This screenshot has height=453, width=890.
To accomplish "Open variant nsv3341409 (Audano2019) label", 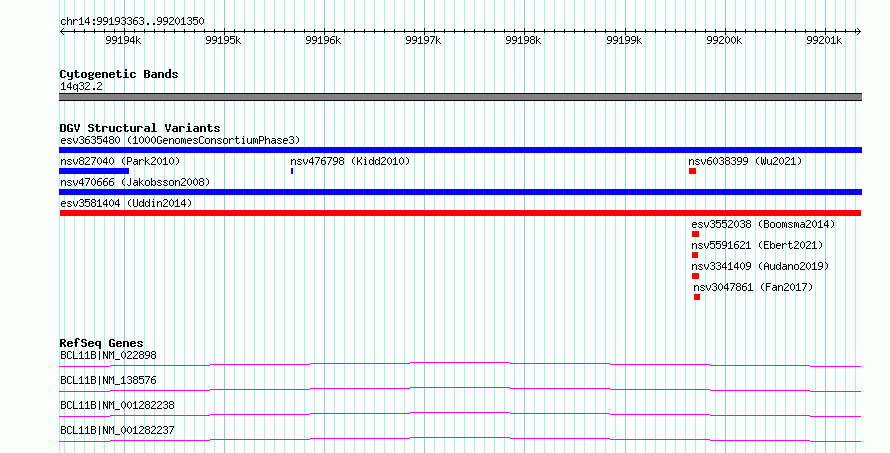I will [760, 266].
